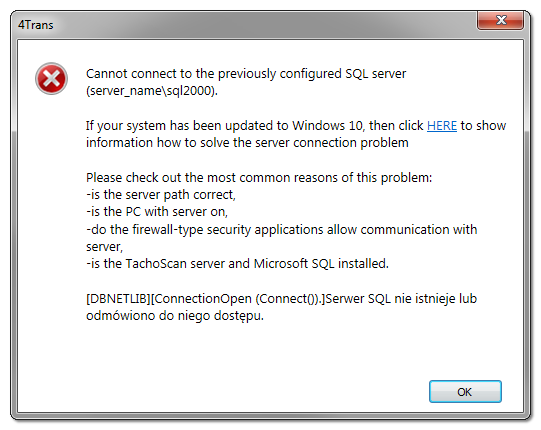The width and height of the screenshot is (541, 430).
Task: Click the "information how to solve" line
Action: click(247, 143)
